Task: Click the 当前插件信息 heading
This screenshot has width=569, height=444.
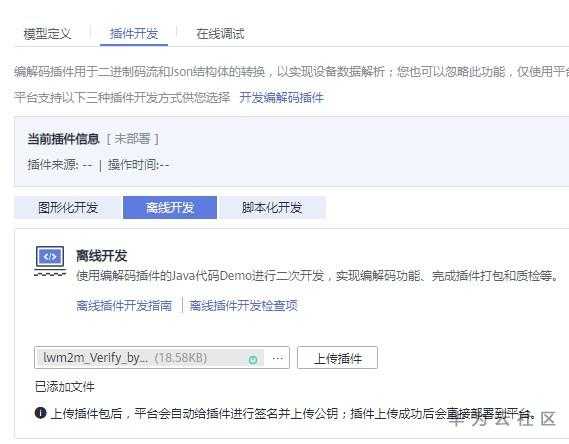Action: pos(64,139)
